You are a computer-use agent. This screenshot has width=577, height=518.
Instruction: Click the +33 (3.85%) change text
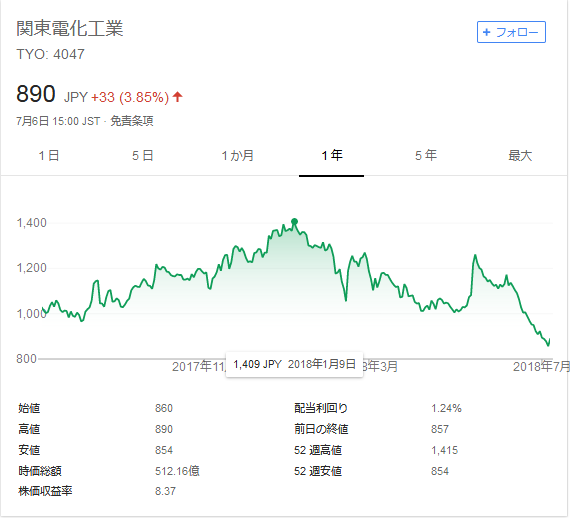click(130, 97)
